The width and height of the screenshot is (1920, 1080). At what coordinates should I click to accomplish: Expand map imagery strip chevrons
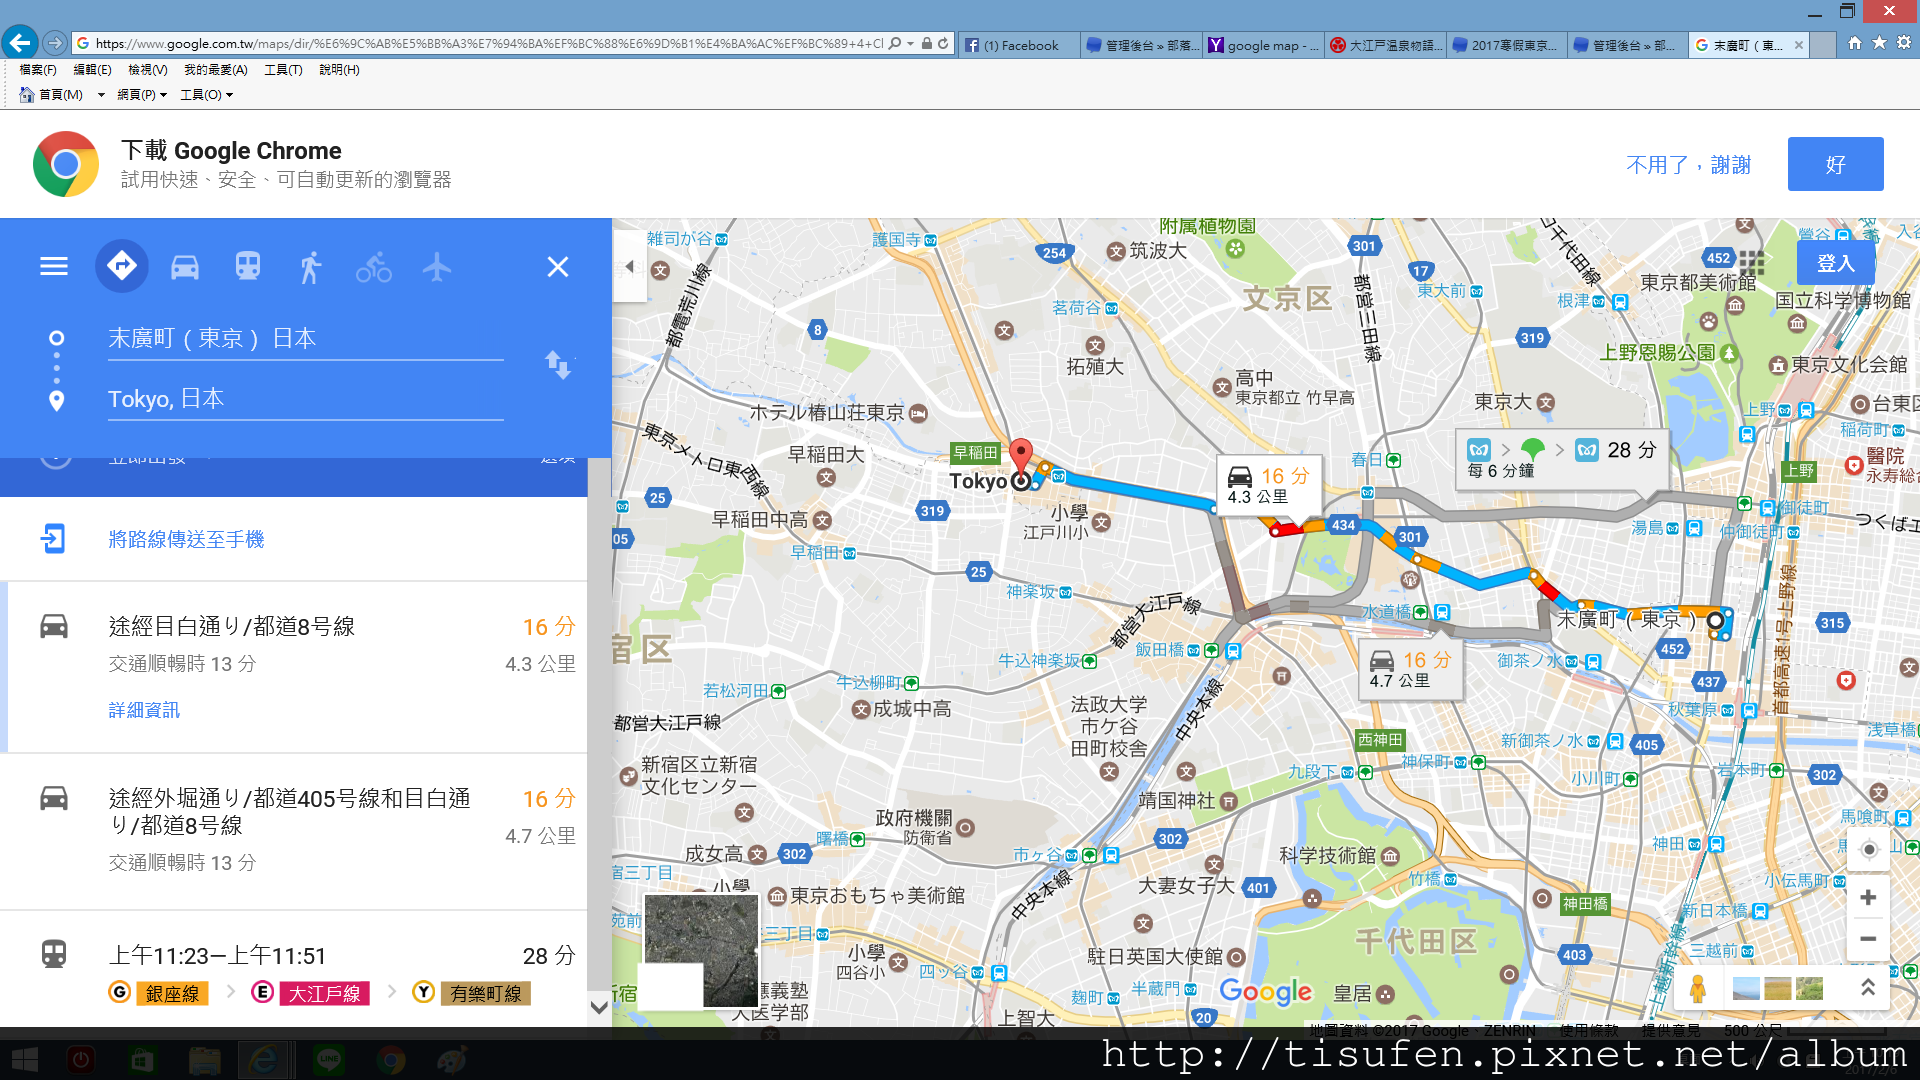1867,988
